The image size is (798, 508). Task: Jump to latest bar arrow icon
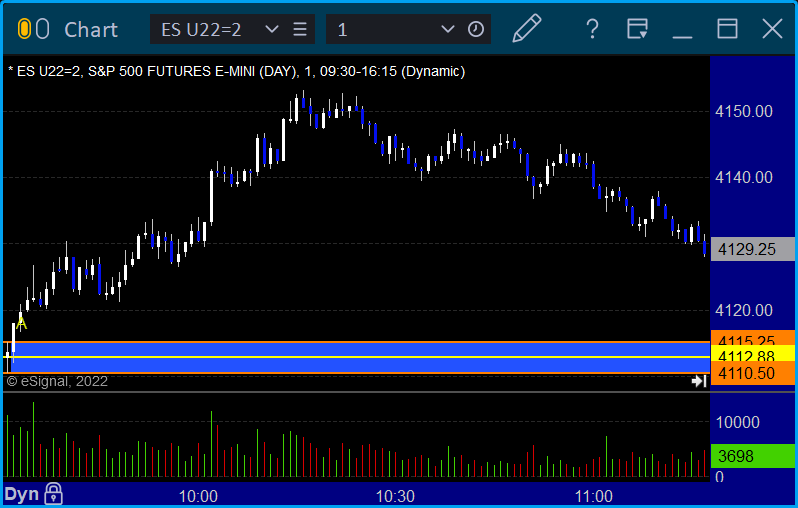[x=699, y=381]
